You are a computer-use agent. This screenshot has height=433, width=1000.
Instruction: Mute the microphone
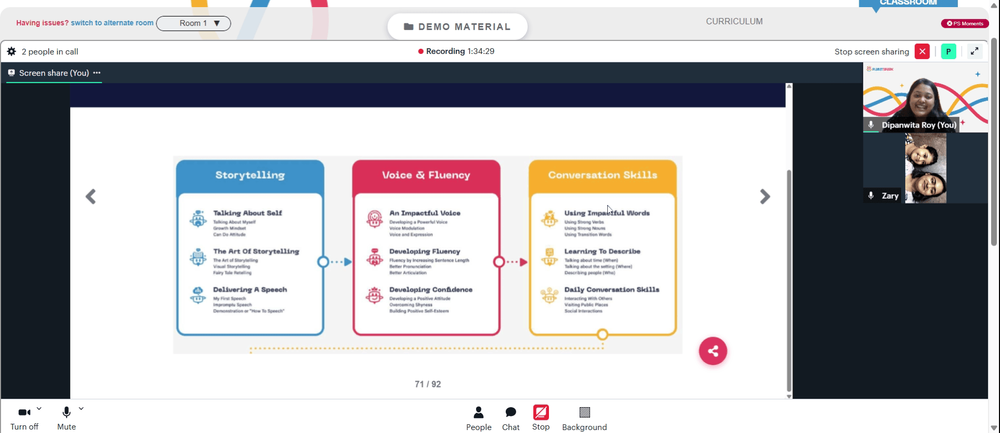click(66, 418)
